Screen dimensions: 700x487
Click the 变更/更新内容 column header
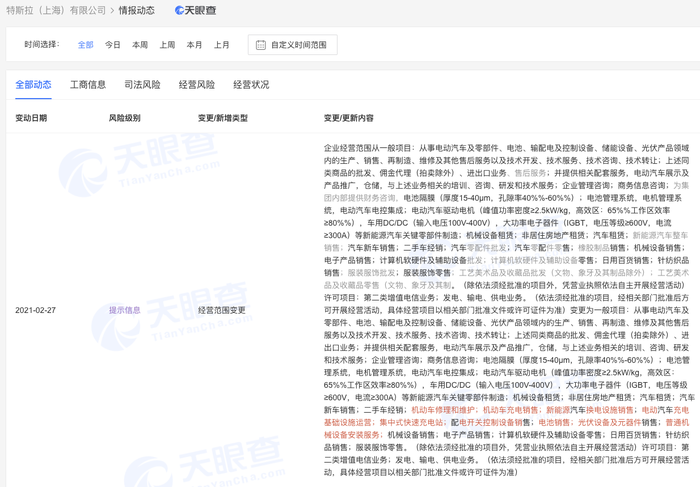349,118
